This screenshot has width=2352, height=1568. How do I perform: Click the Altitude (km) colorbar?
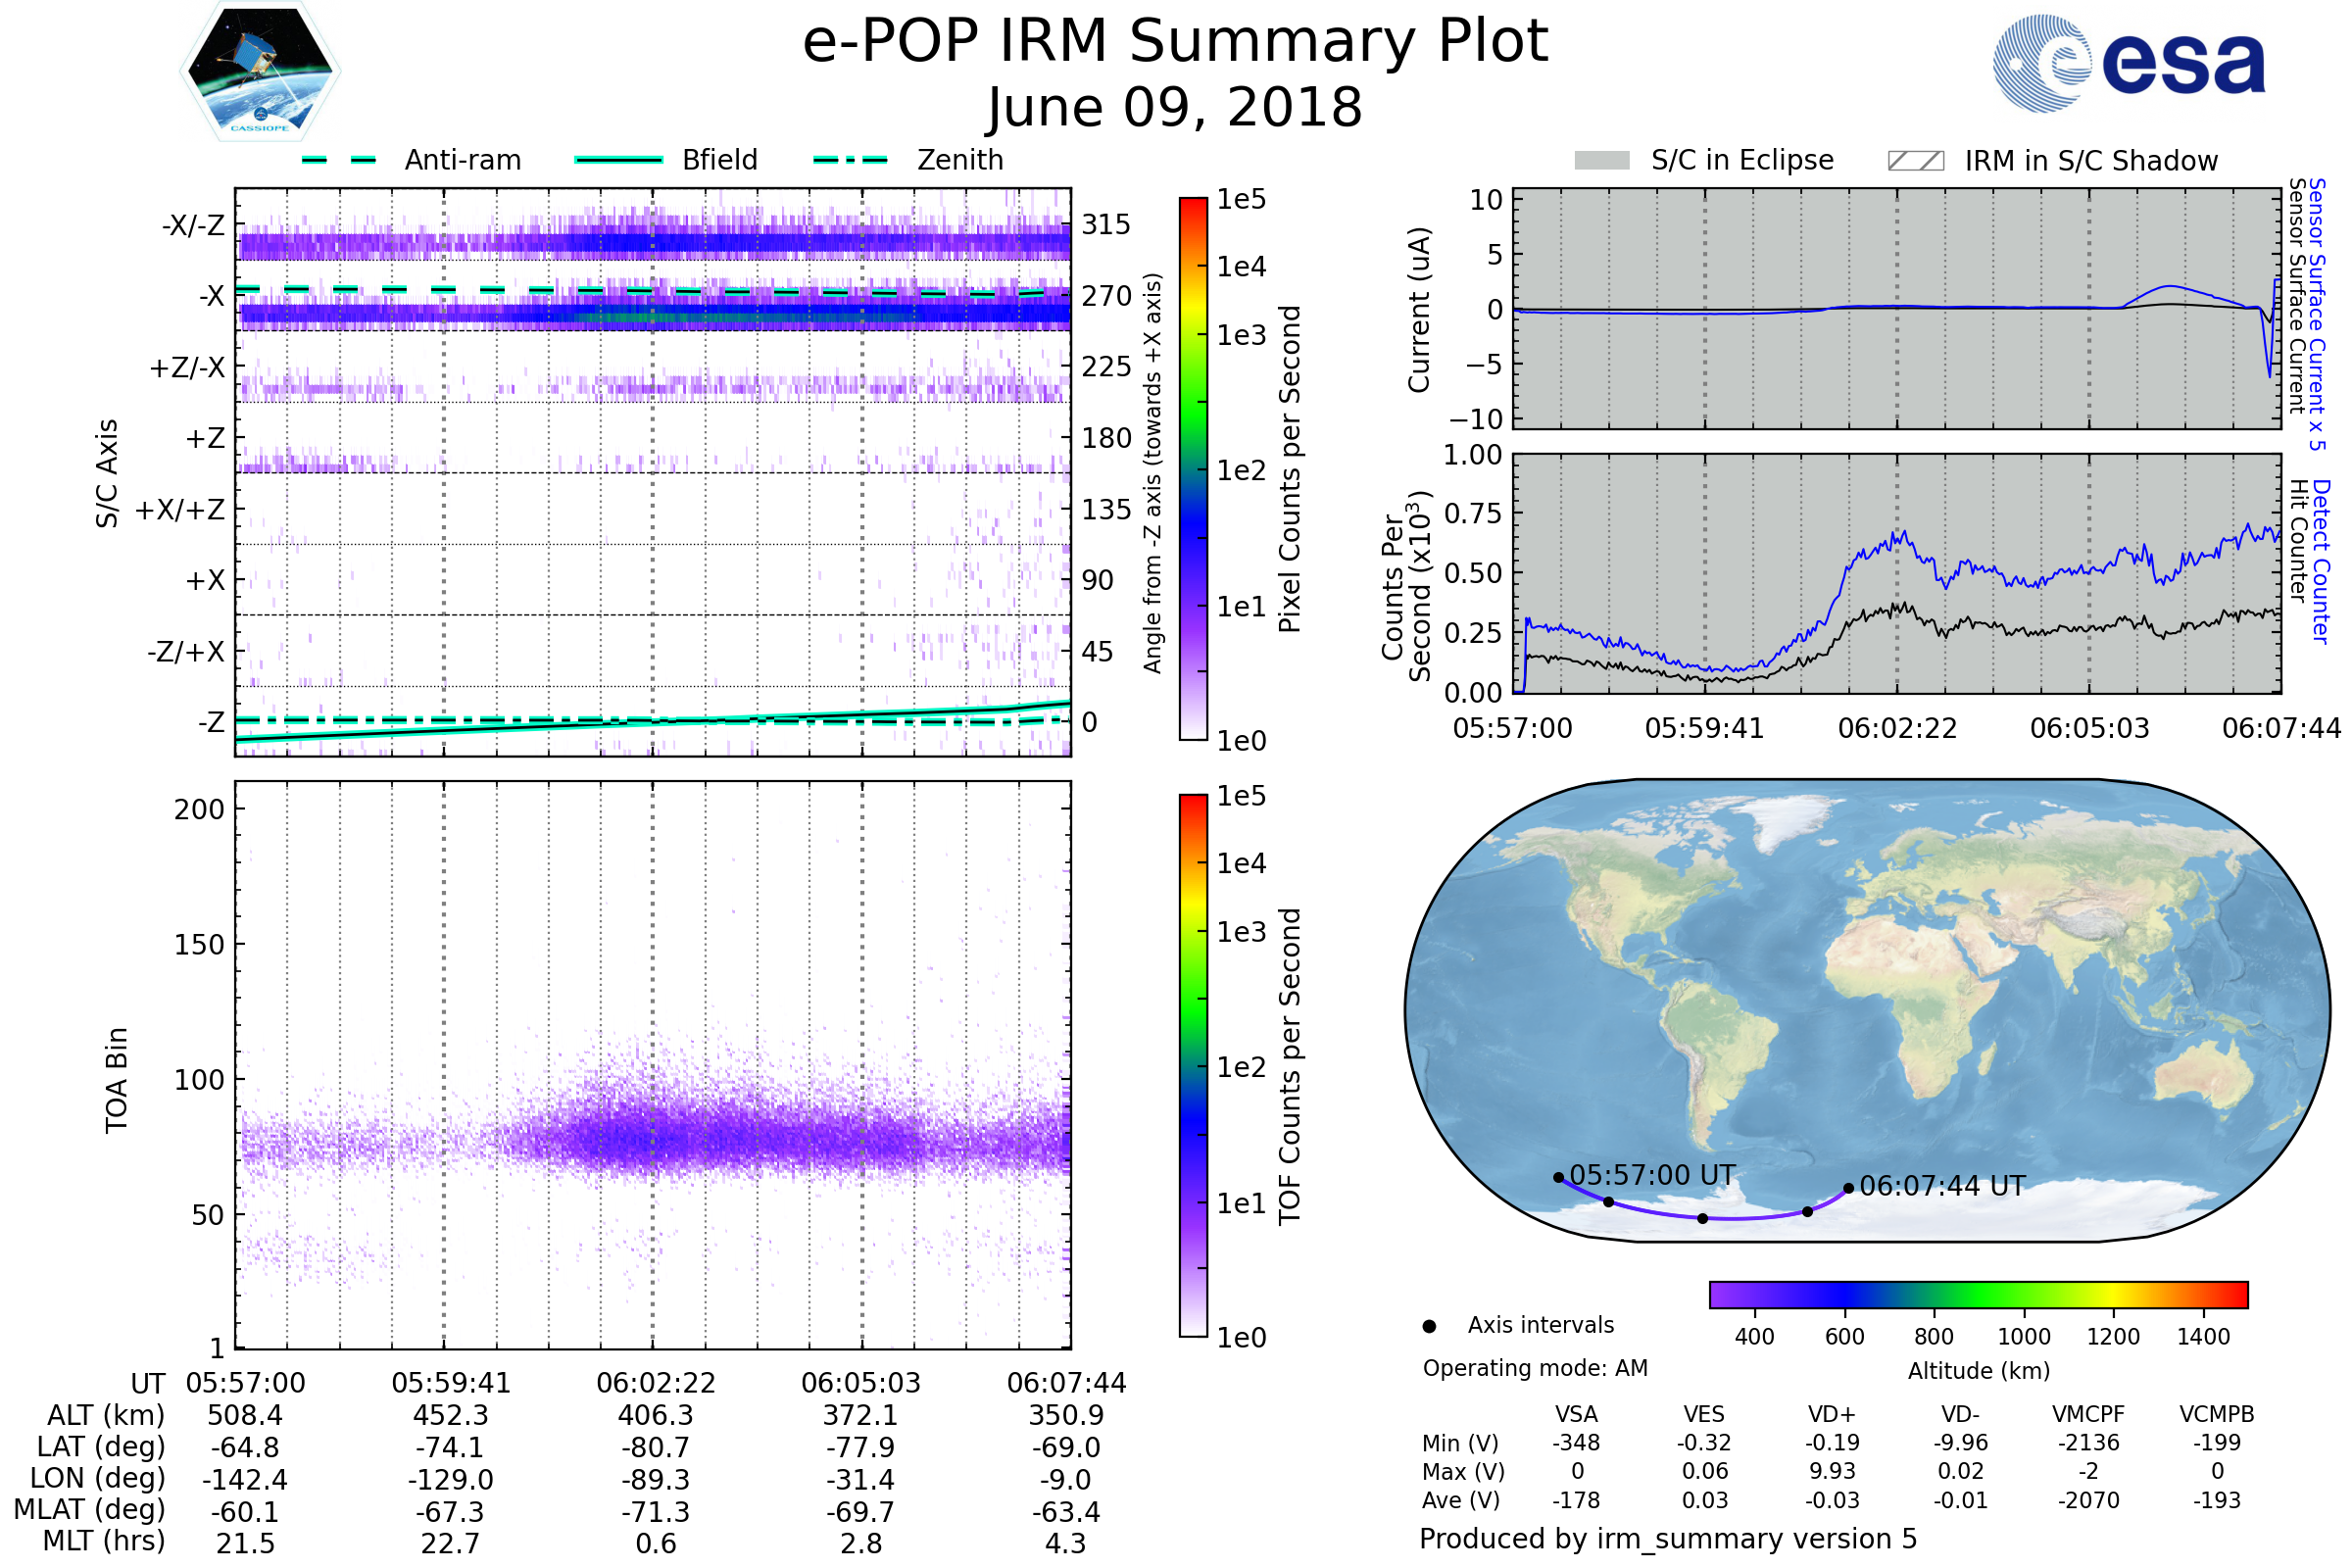(x=1978, y=1294)
